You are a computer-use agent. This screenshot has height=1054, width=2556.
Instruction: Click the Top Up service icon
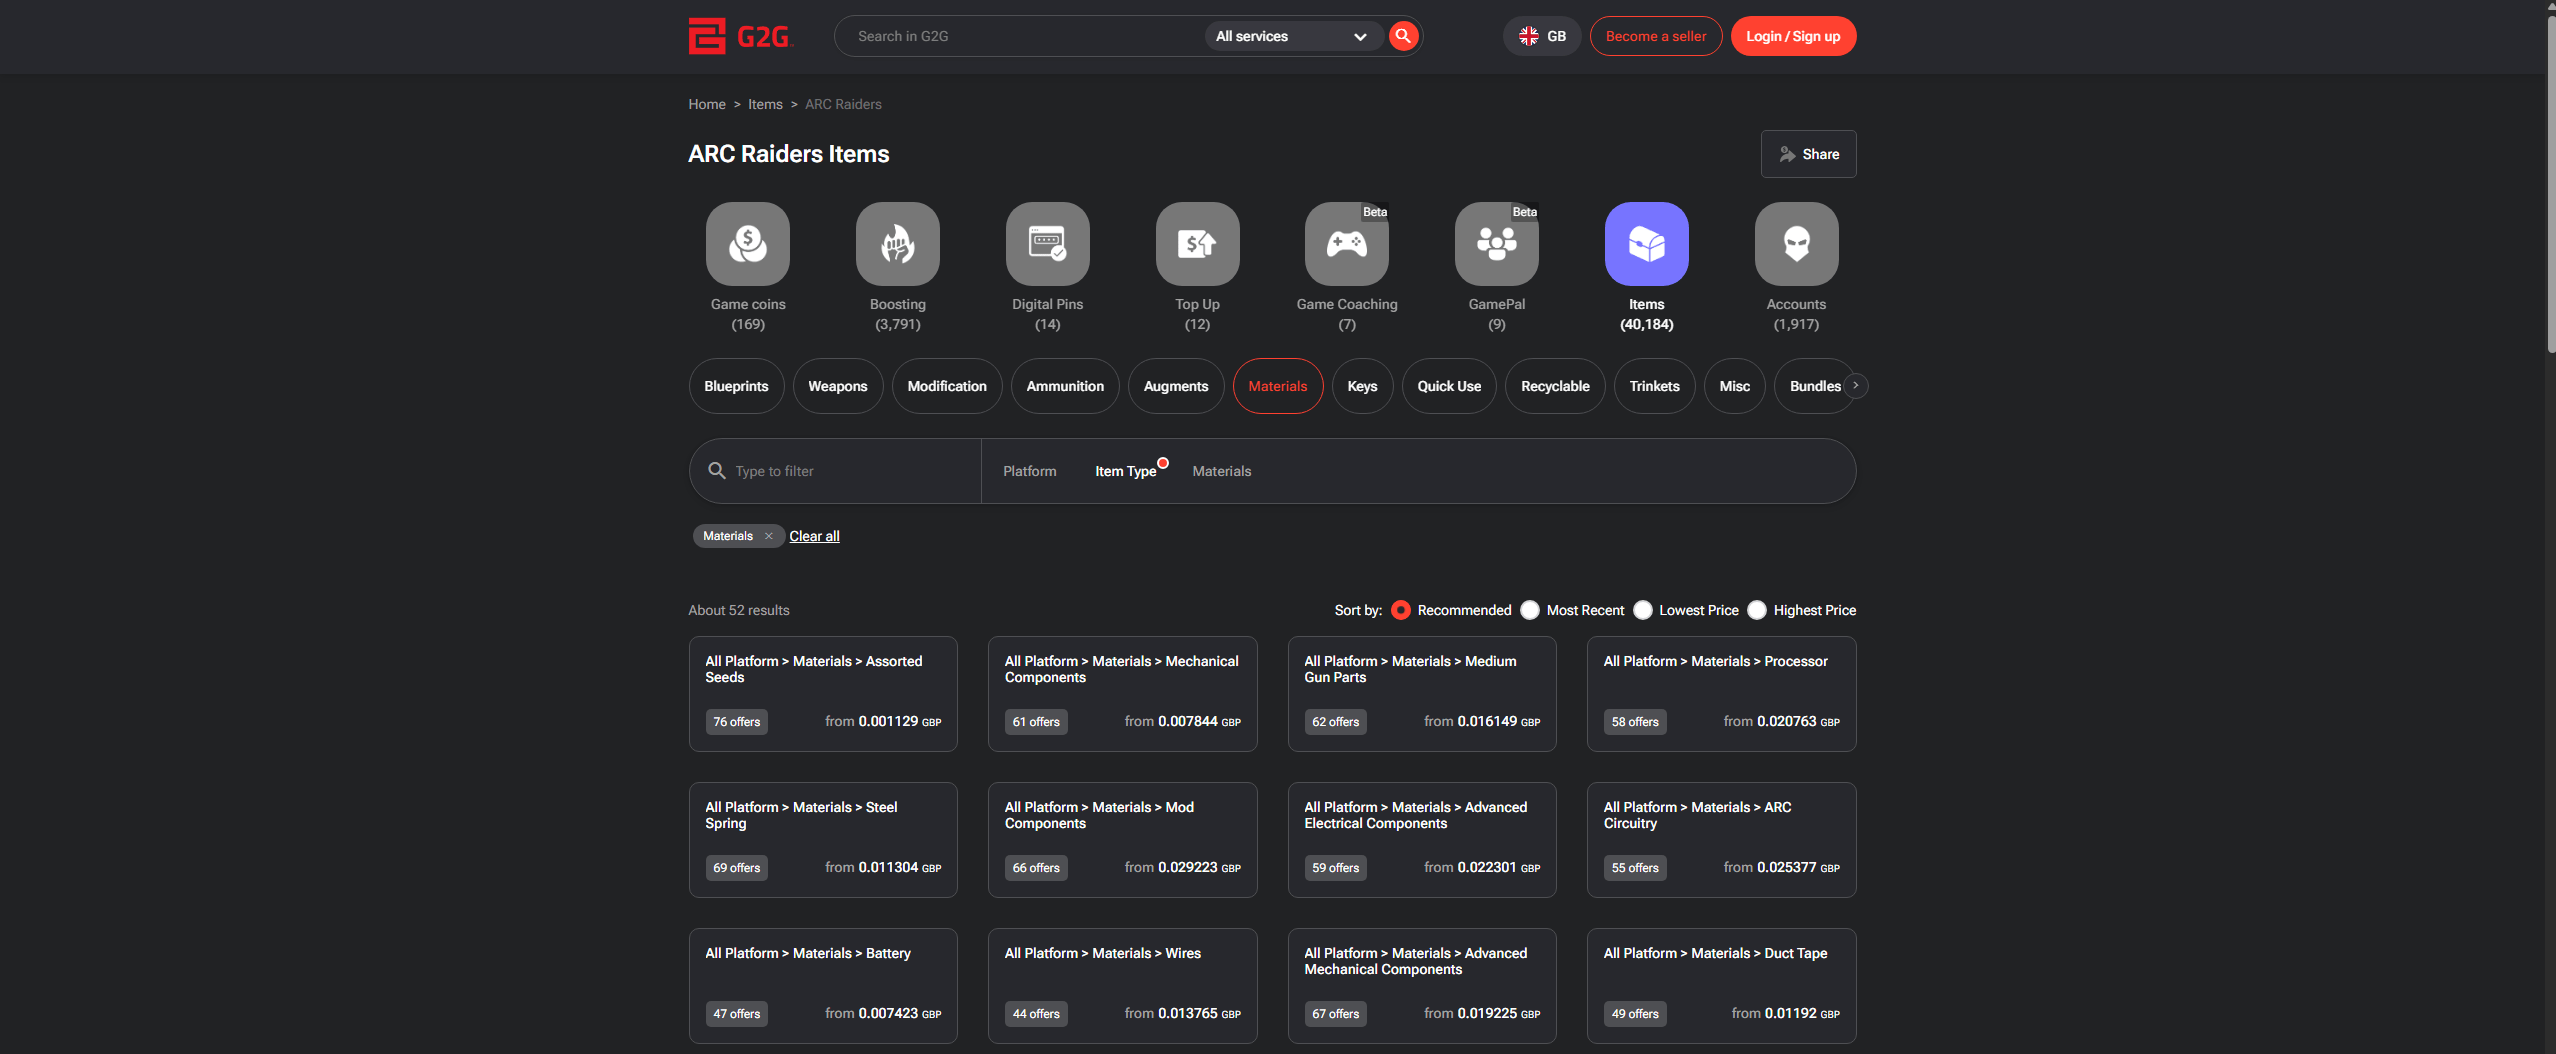[1197, 244]
